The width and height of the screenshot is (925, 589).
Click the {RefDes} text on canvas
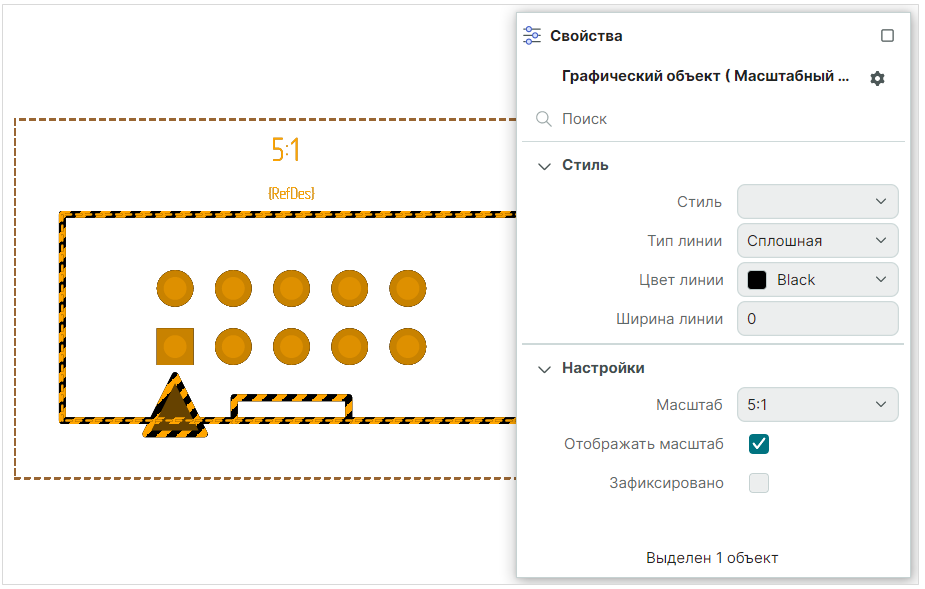click(291, 193)
